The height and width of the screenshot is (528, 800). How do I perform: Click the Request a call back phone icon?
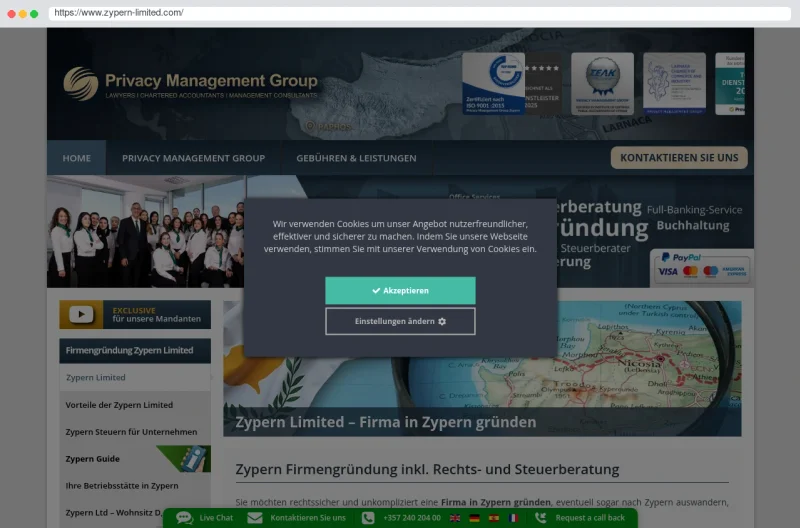click(x=540, y=518)
